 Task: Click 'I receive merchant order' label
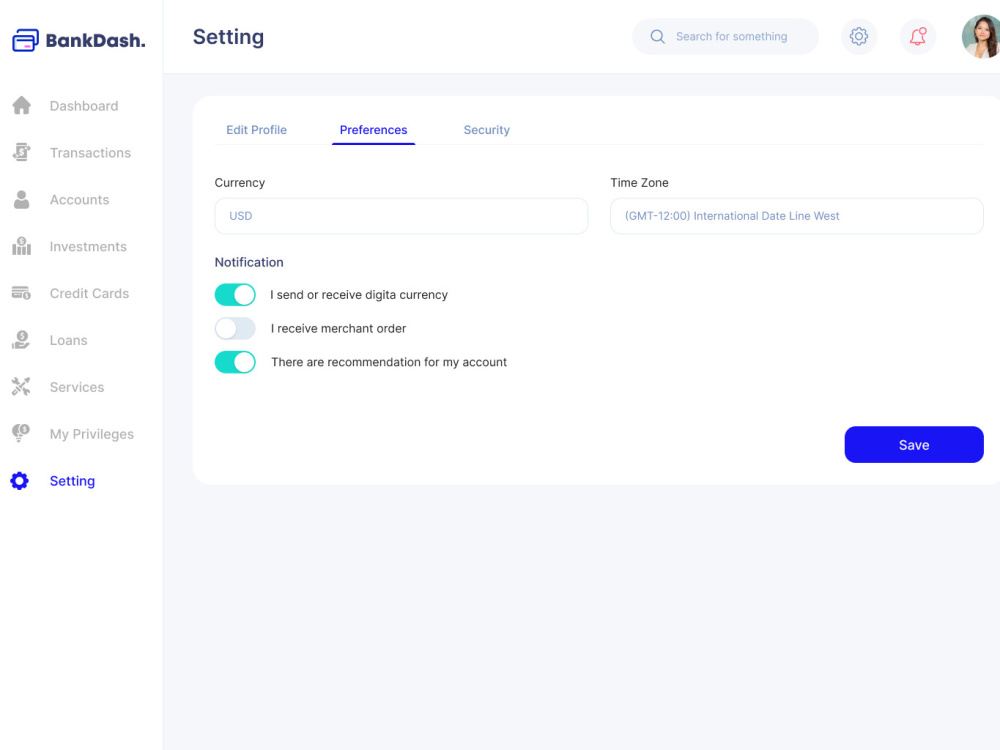339,328
